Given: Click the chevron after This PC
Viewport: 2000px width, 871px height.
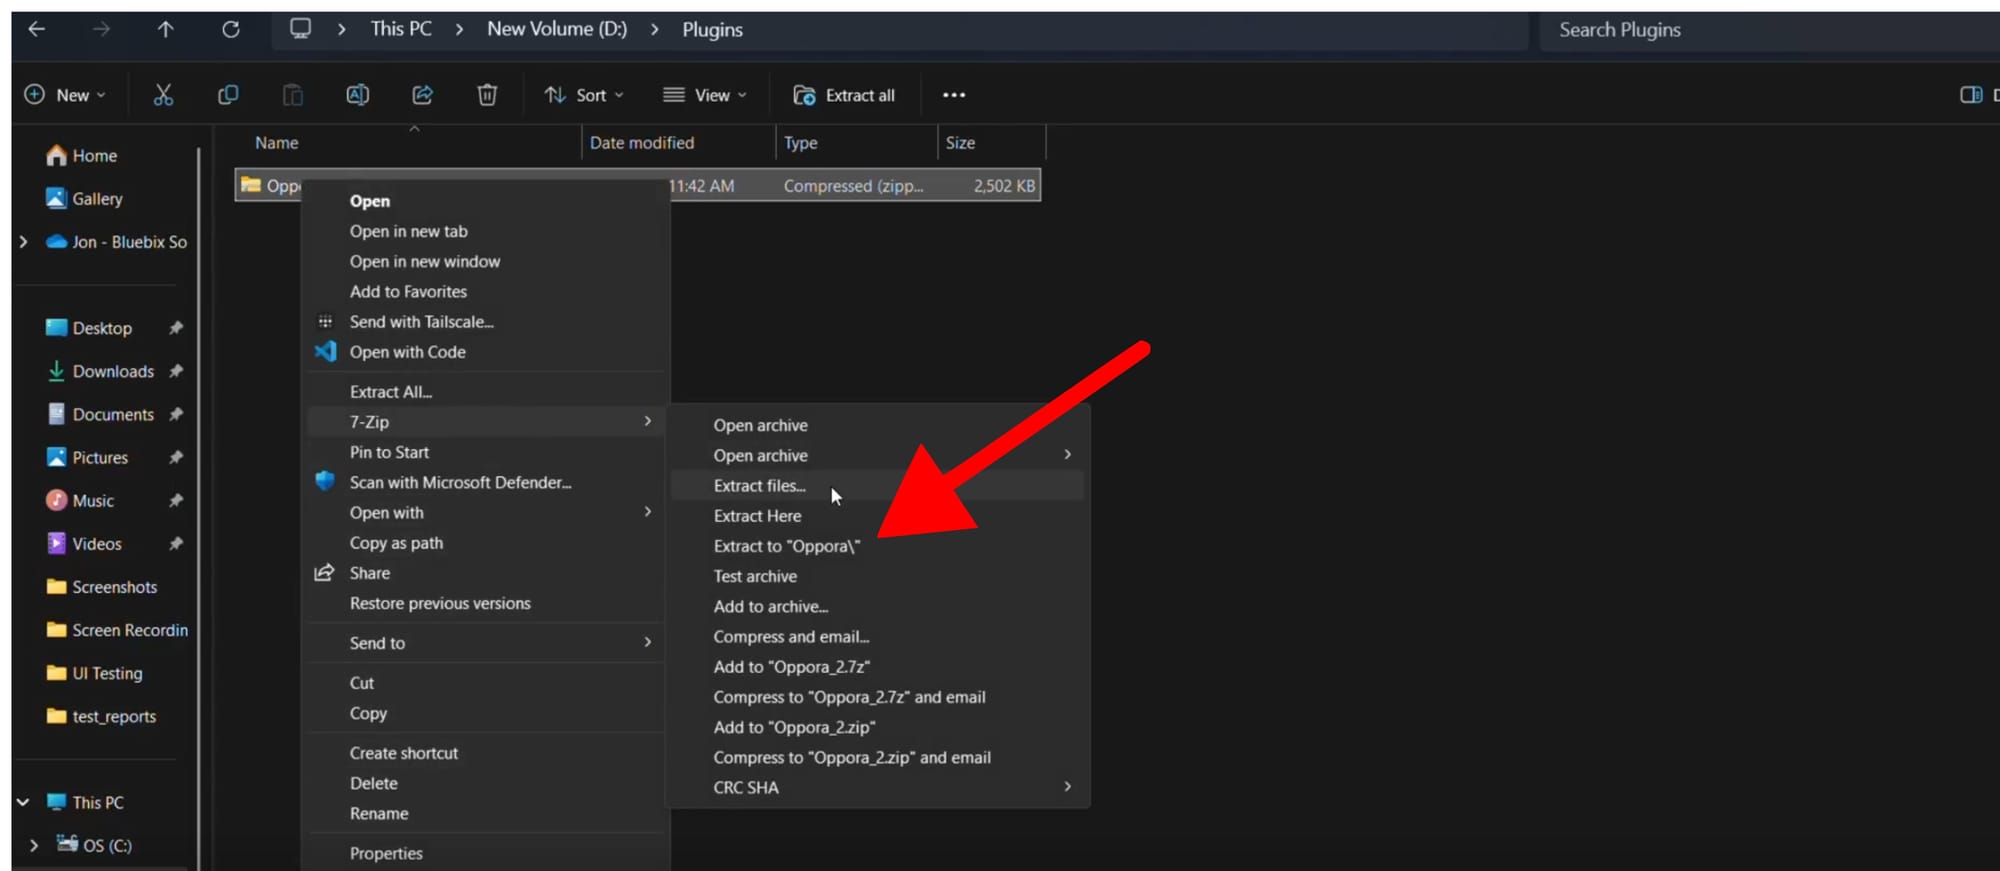Looking at the screenshot, I should point(459,29).
